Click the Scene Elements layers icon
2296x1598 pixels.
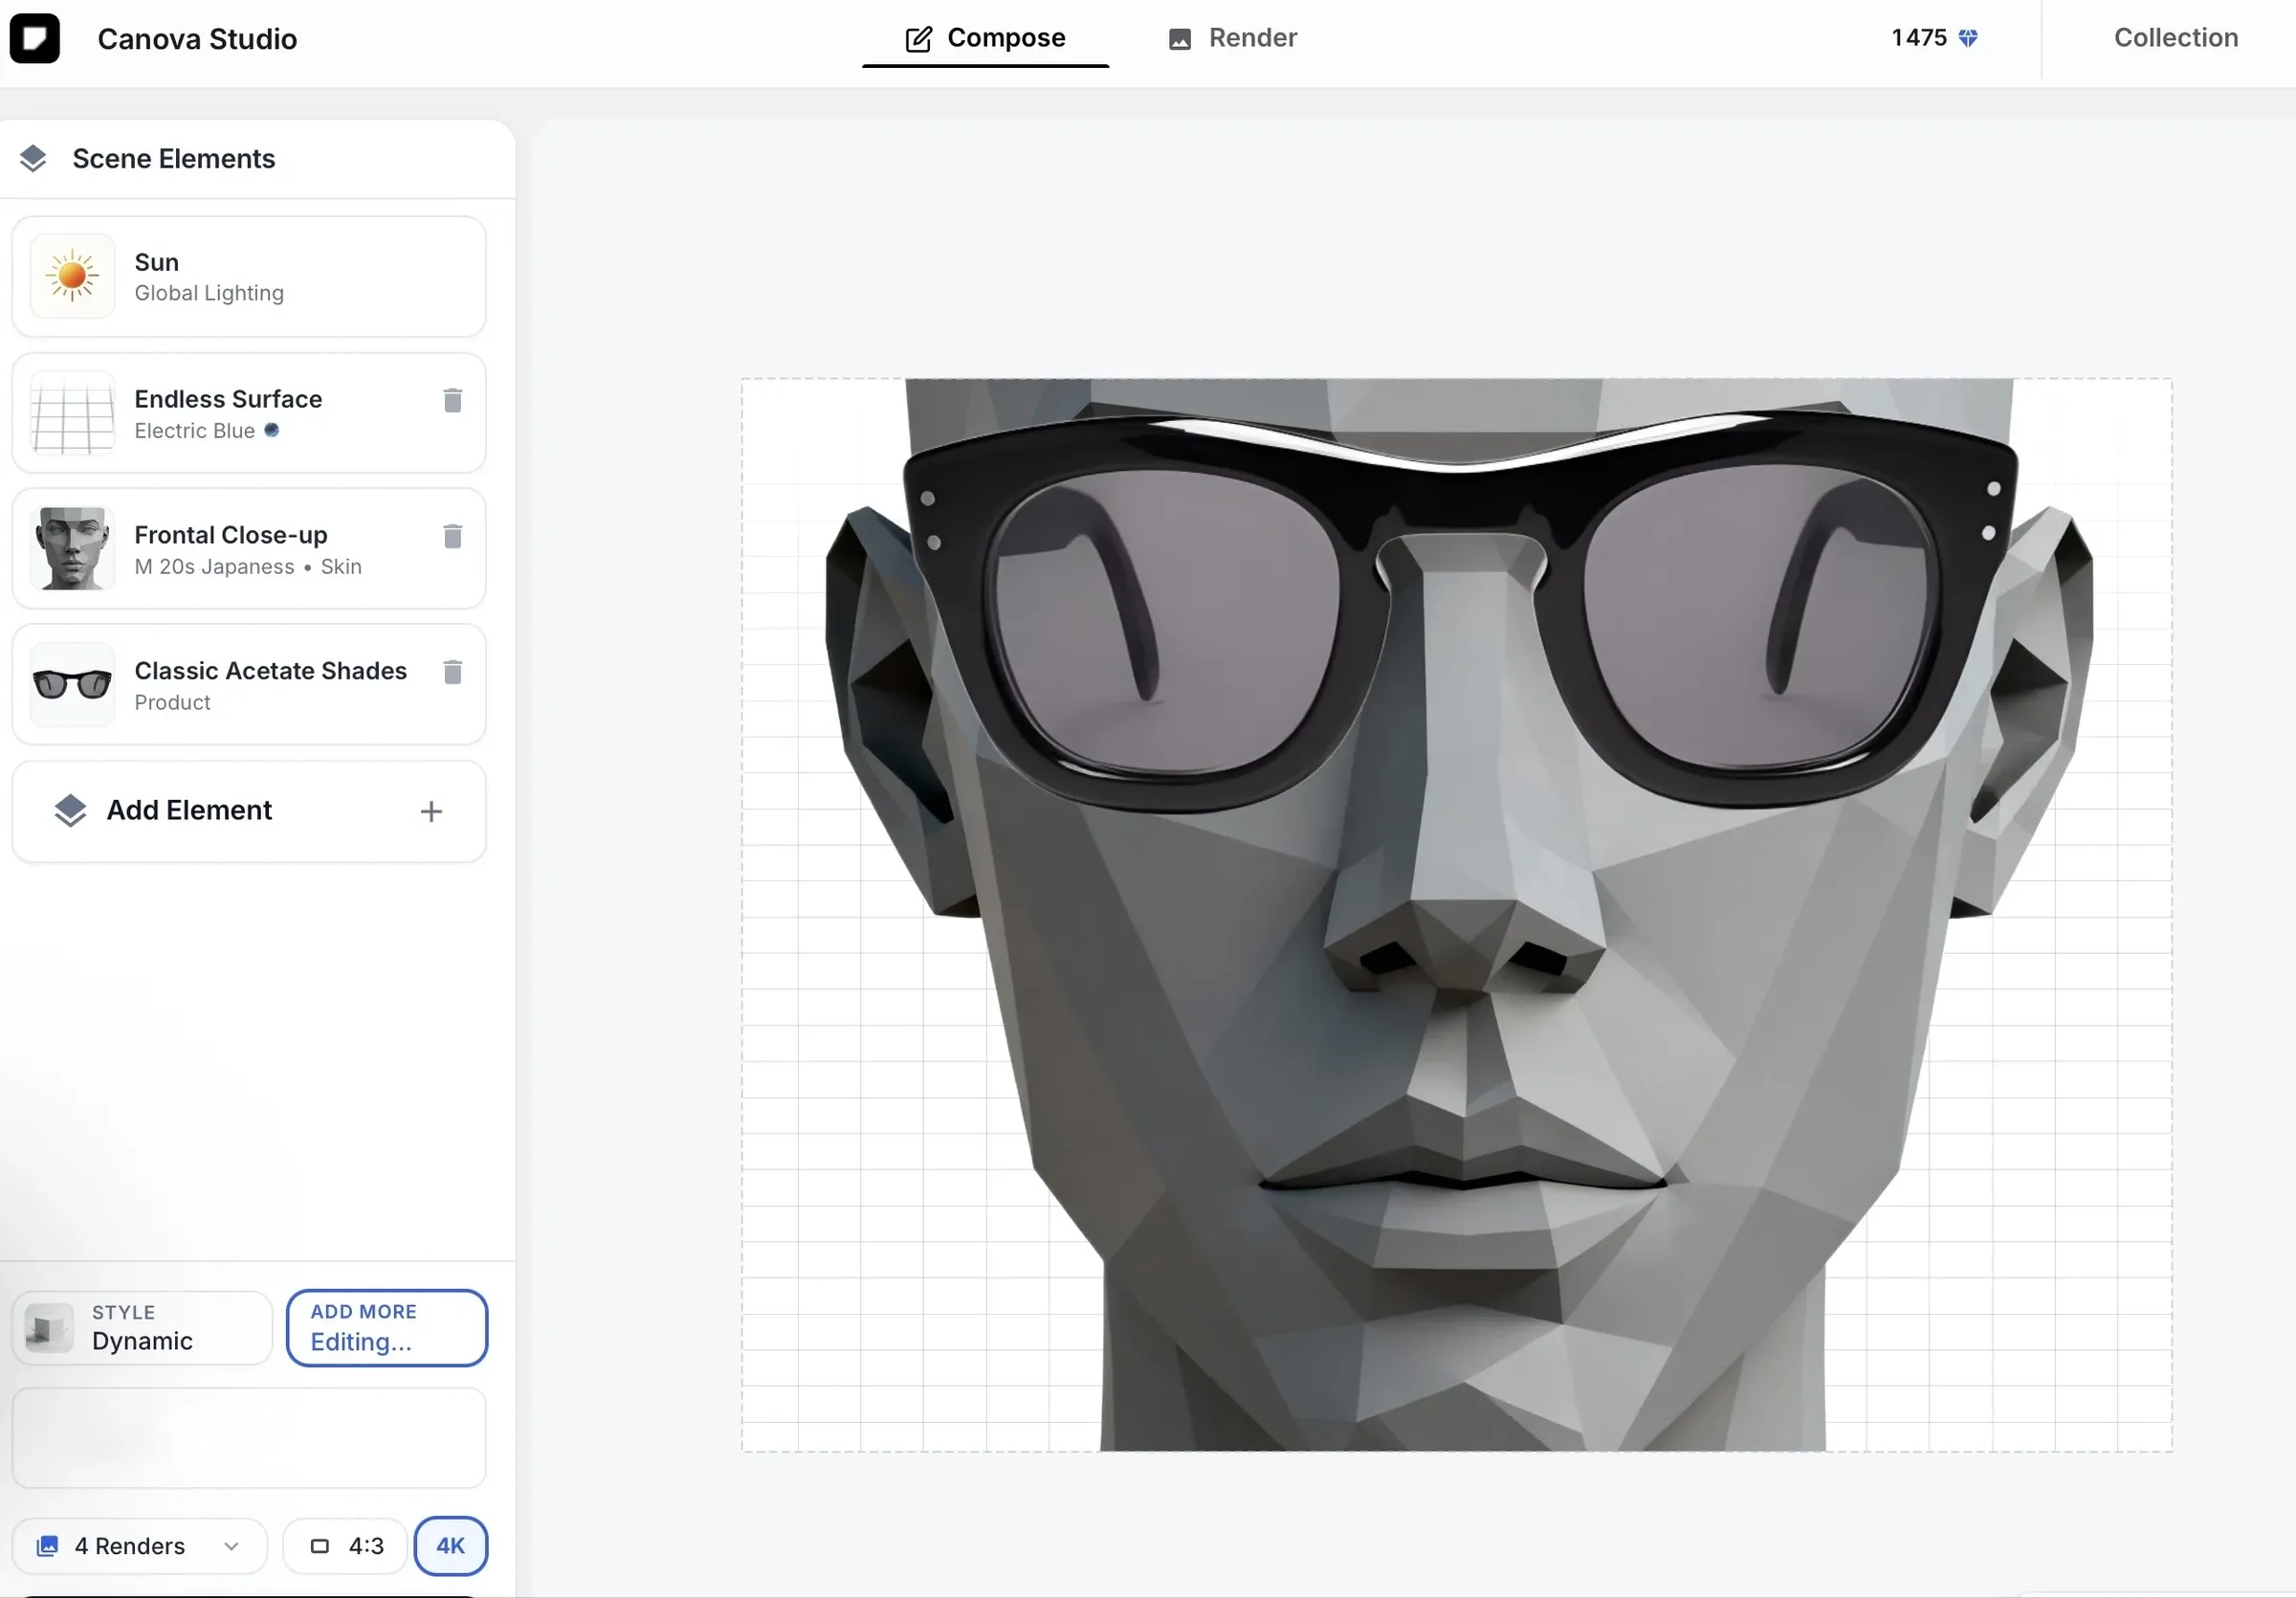coord(33,158)
